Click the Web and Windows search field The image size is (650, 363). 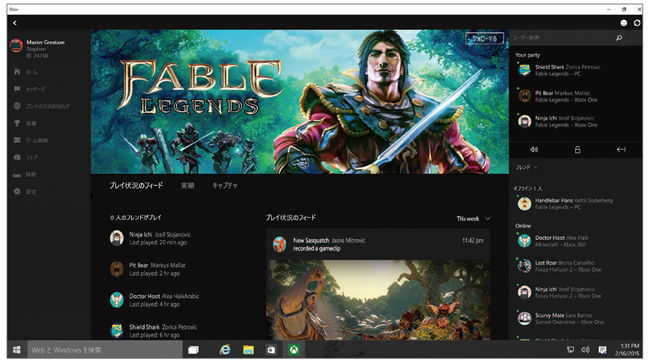pyautogui.click(x=105, y=350)
